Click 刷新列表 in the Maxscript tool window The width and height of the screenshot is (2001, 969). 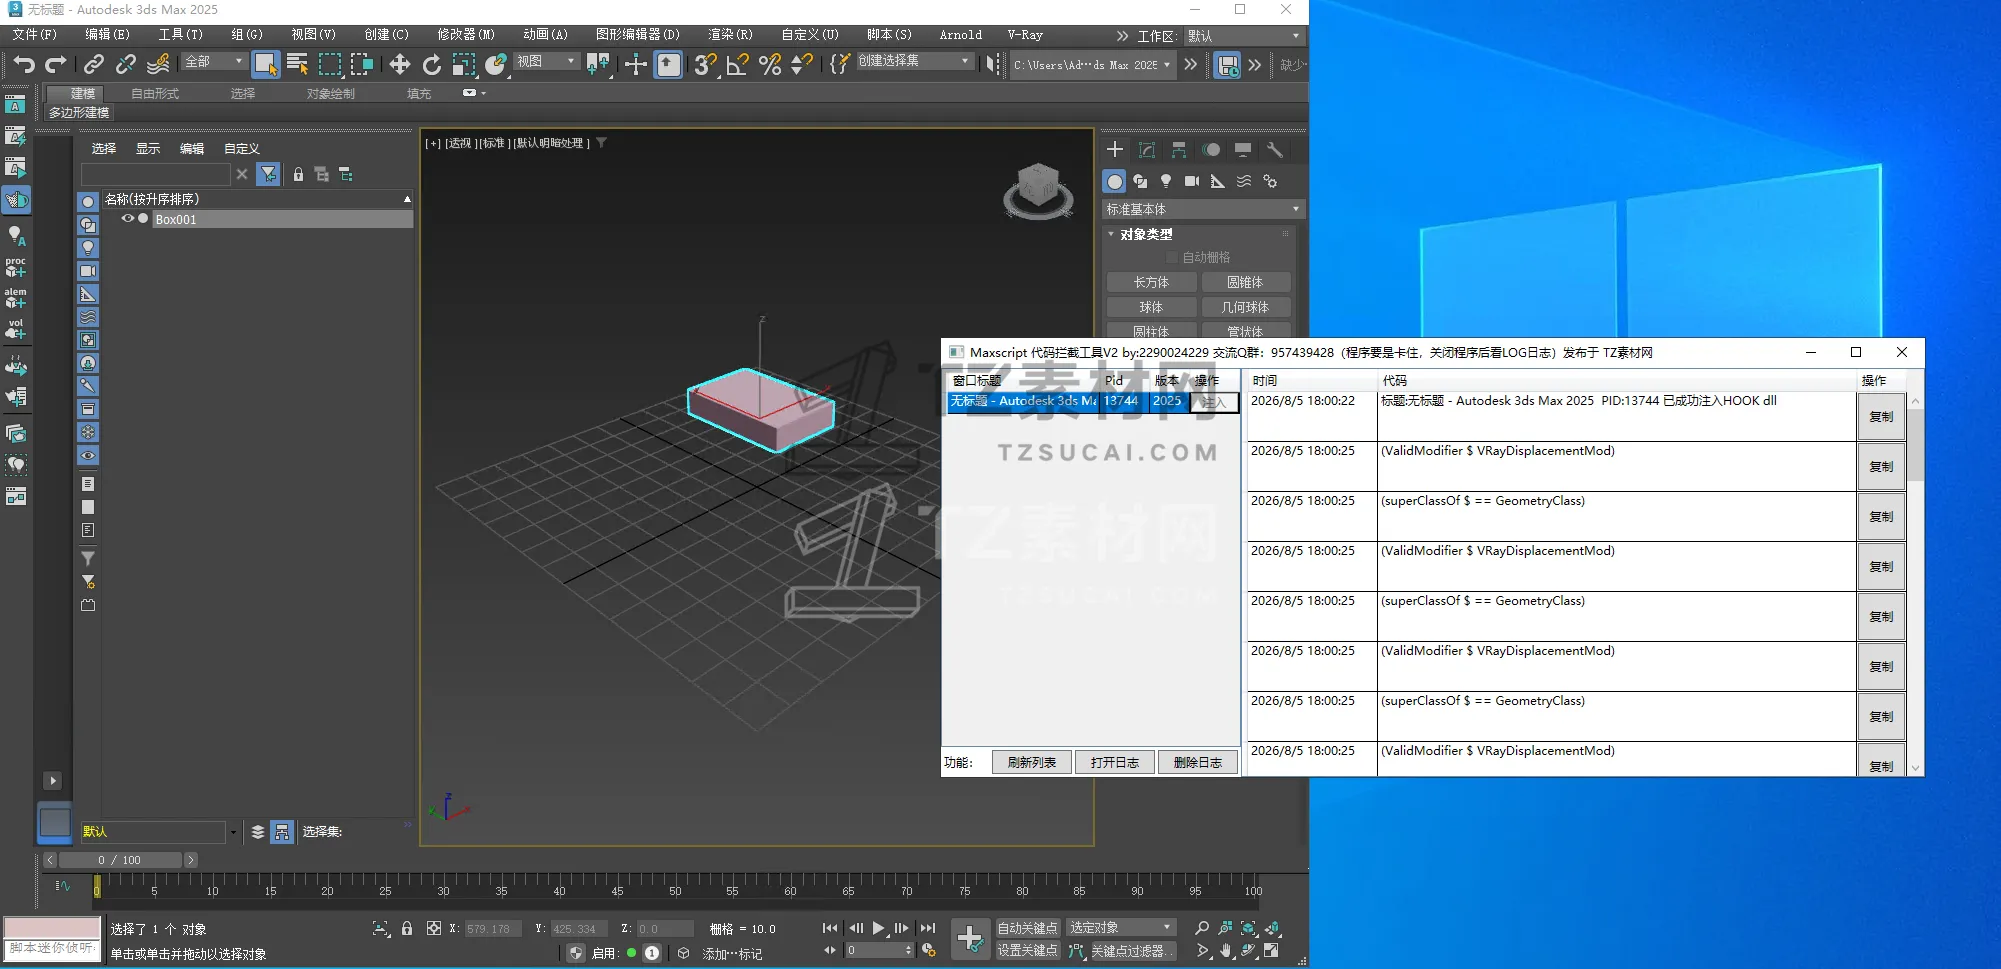1031,762
